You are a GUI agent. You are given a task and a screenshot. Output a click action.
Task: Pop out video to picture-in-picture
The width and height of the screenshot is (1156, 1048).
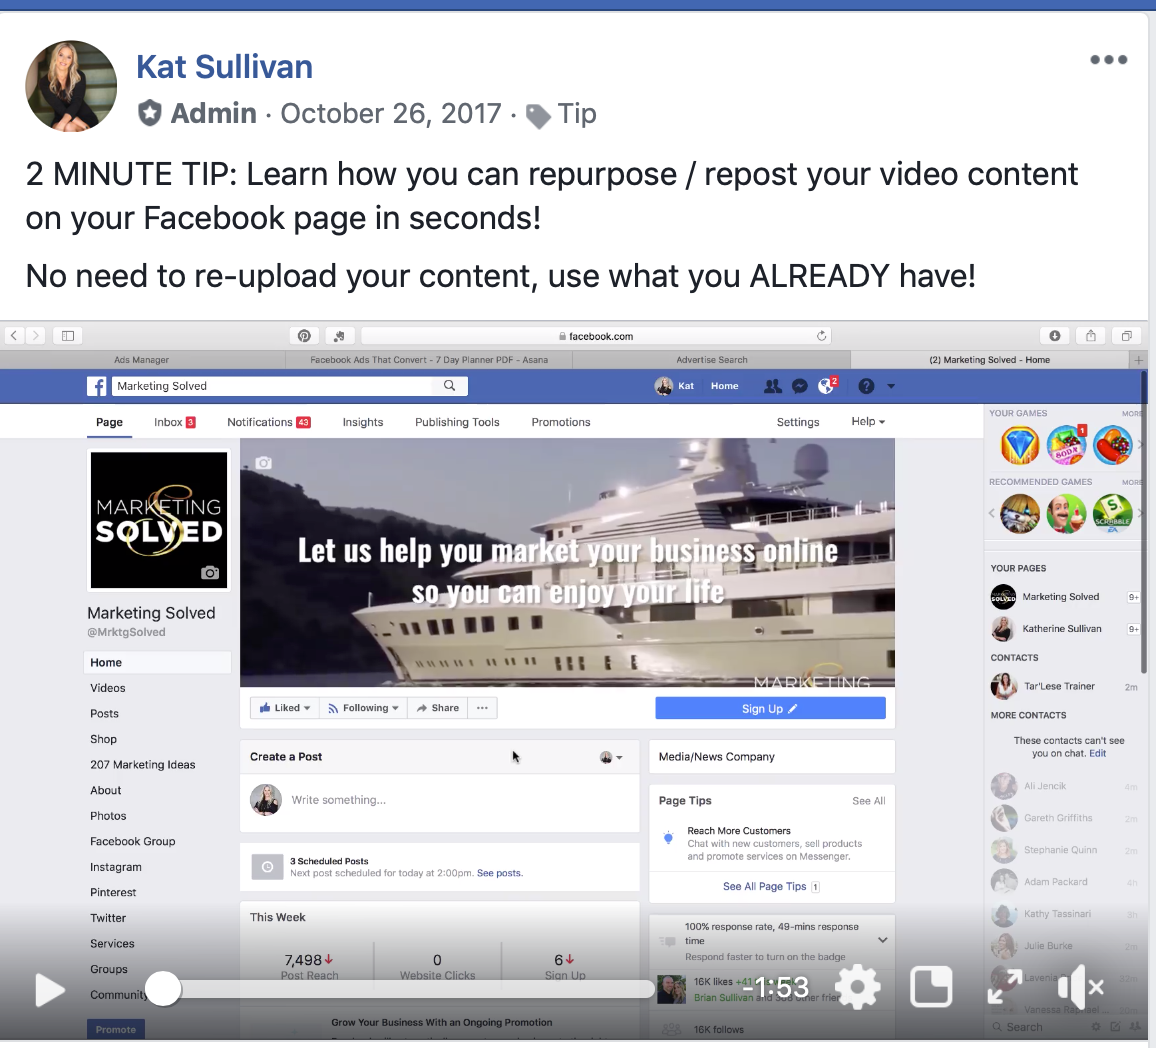[x=931, y=987]
